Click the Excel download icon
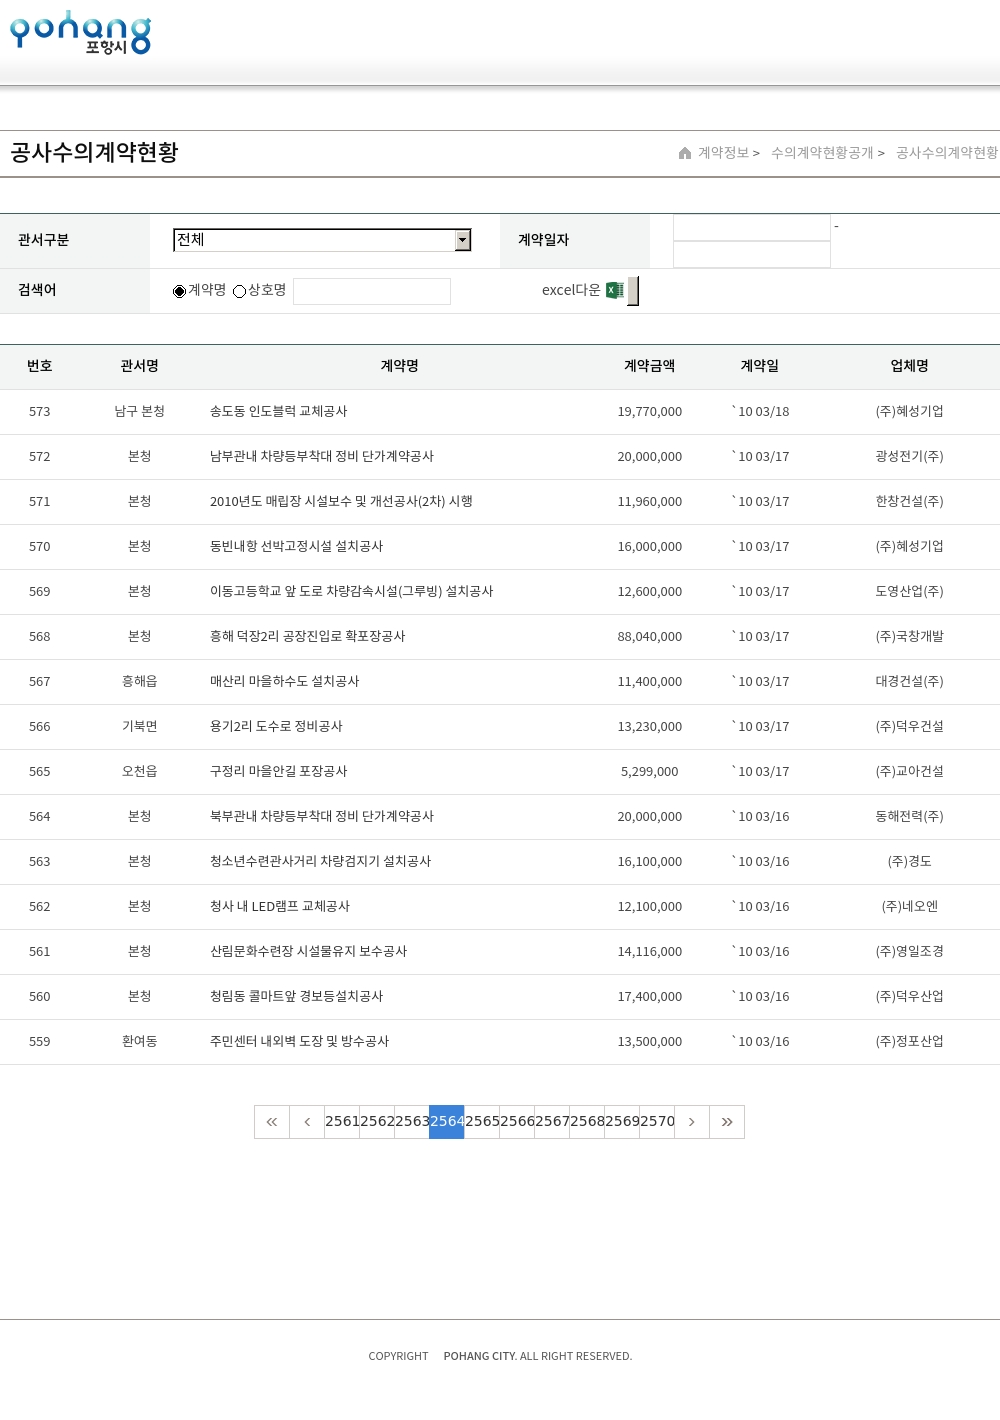Viewport: 1000px width, 1420px height. (x=615, y=290)
